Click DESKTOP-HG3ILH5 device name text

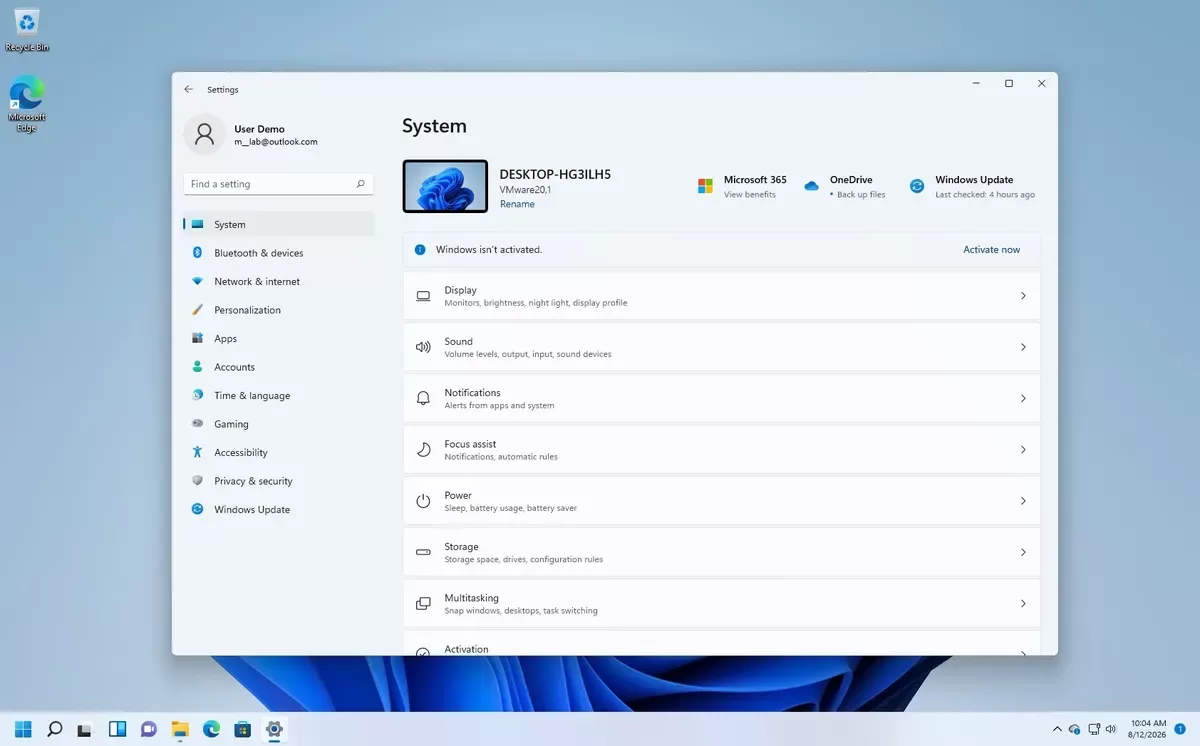[555, 174]
